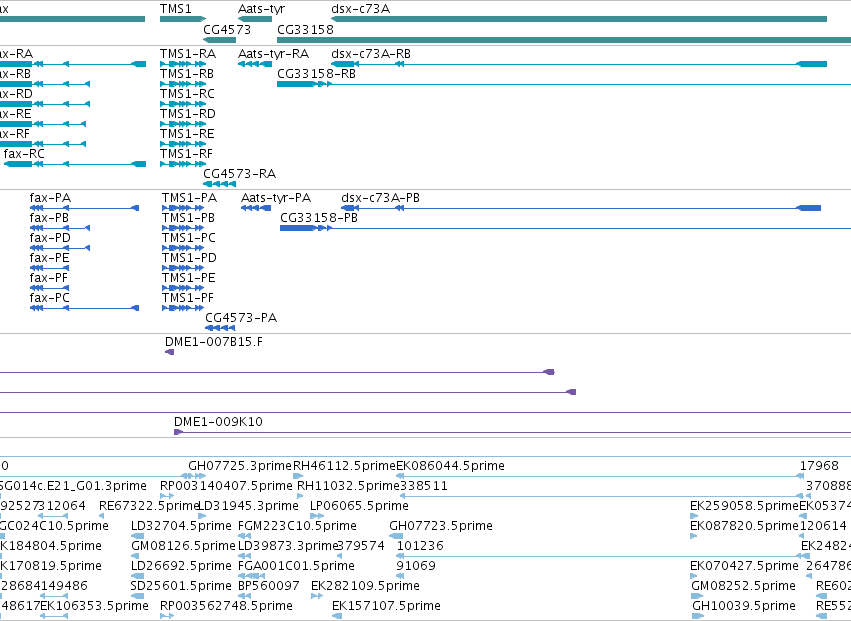Click protein TMS1-PA
851x621 pixels.
tap(189, 198)
